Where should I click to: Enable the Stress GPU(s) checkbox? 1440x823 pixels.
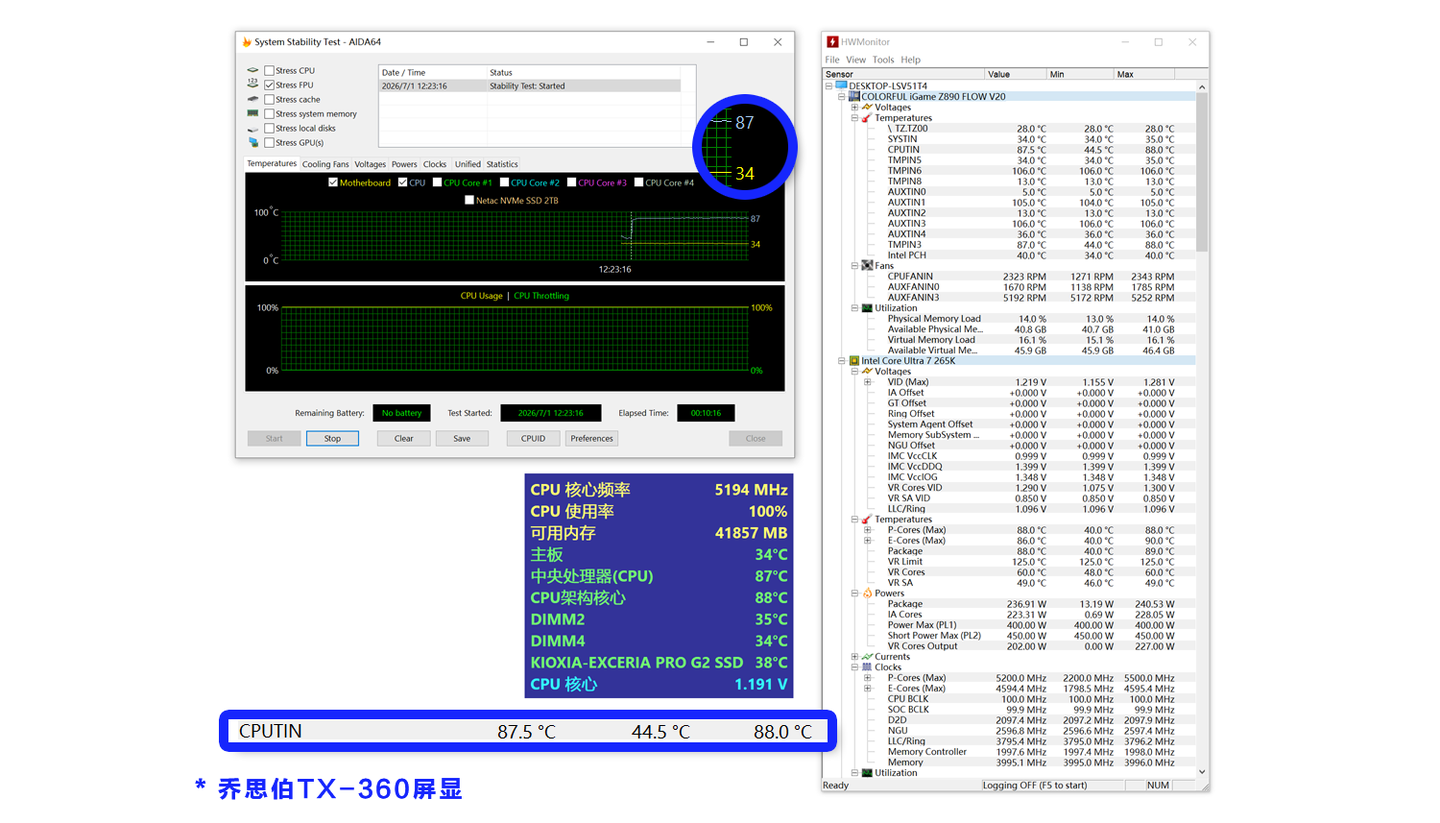pos(269,142)
